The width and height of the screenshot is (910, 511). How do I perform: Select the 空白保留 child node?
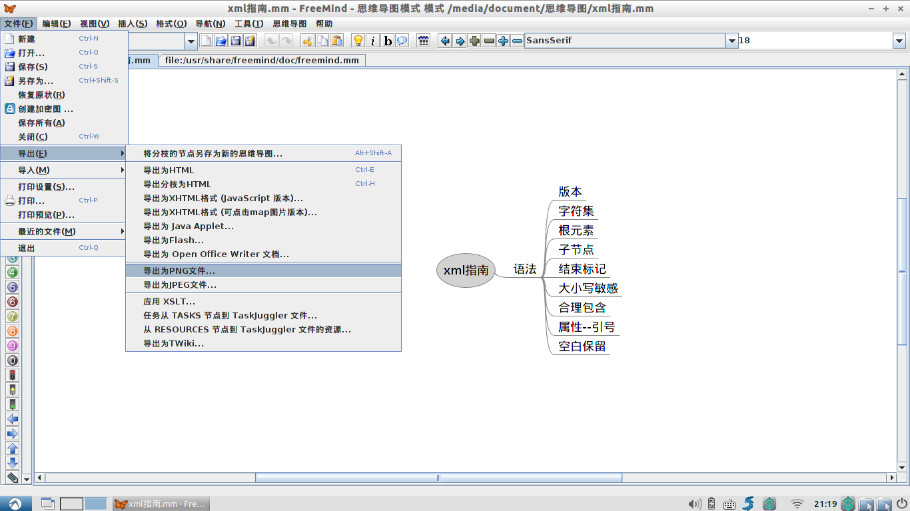[582, 346]
